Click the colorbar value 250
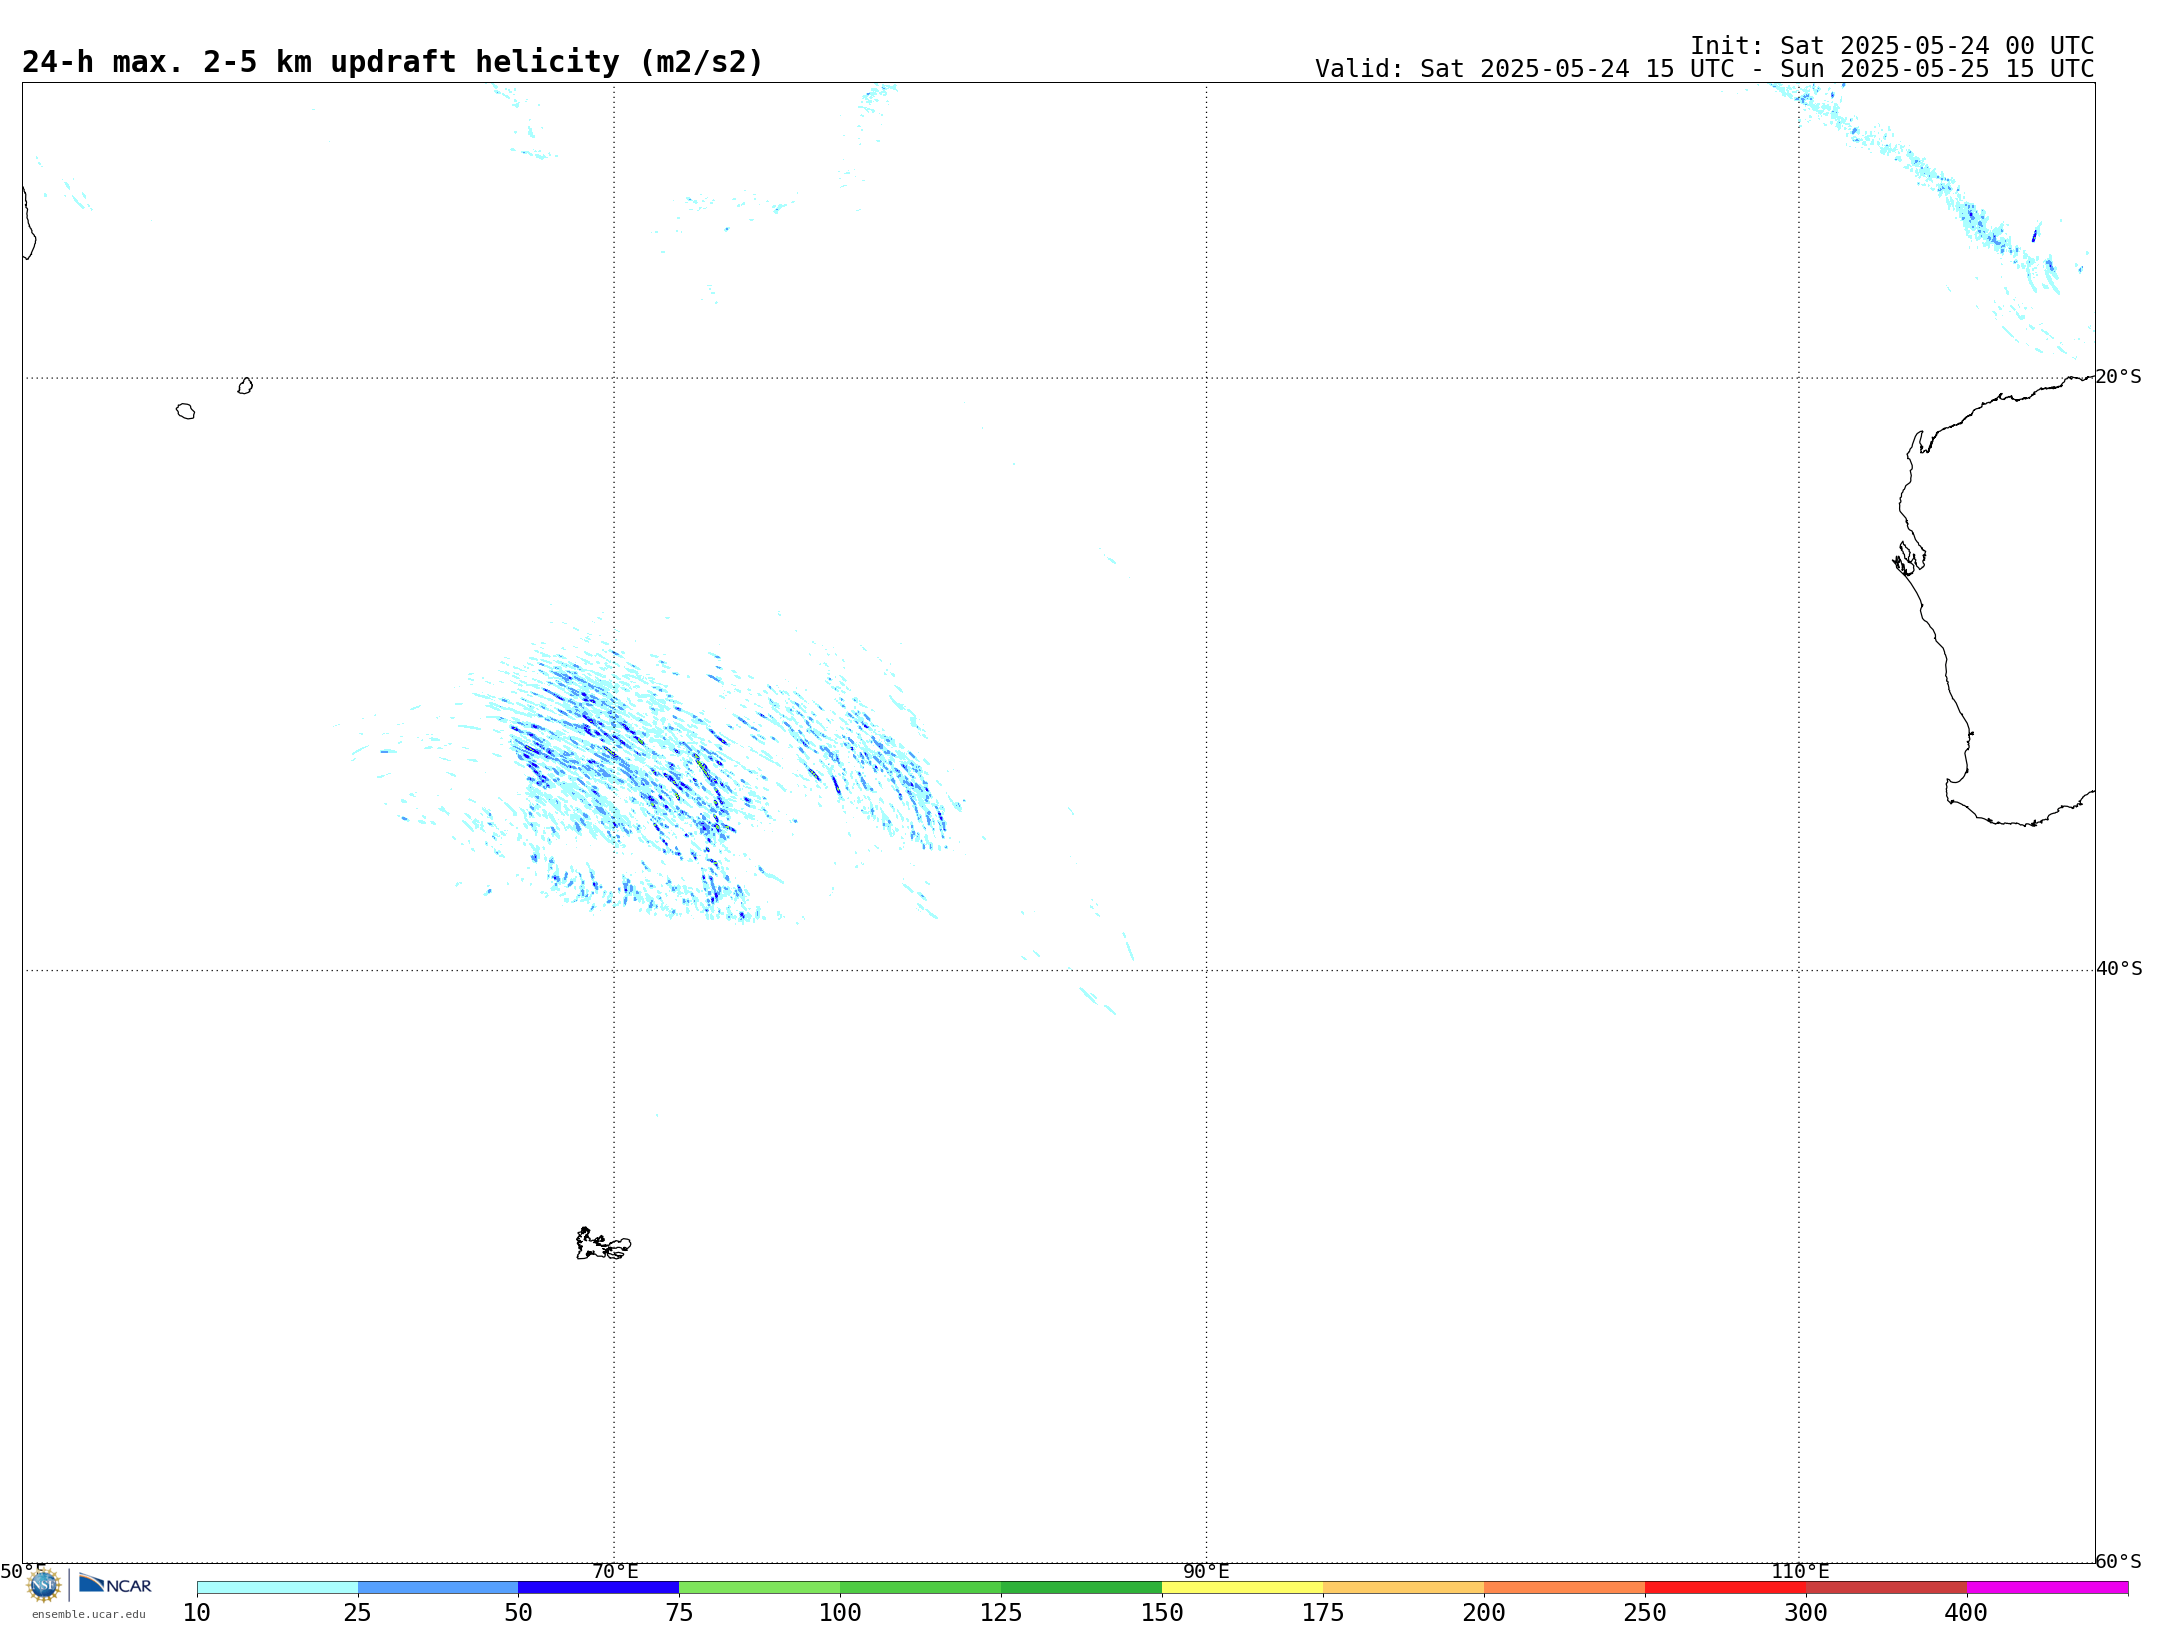 point(1645,1613)
